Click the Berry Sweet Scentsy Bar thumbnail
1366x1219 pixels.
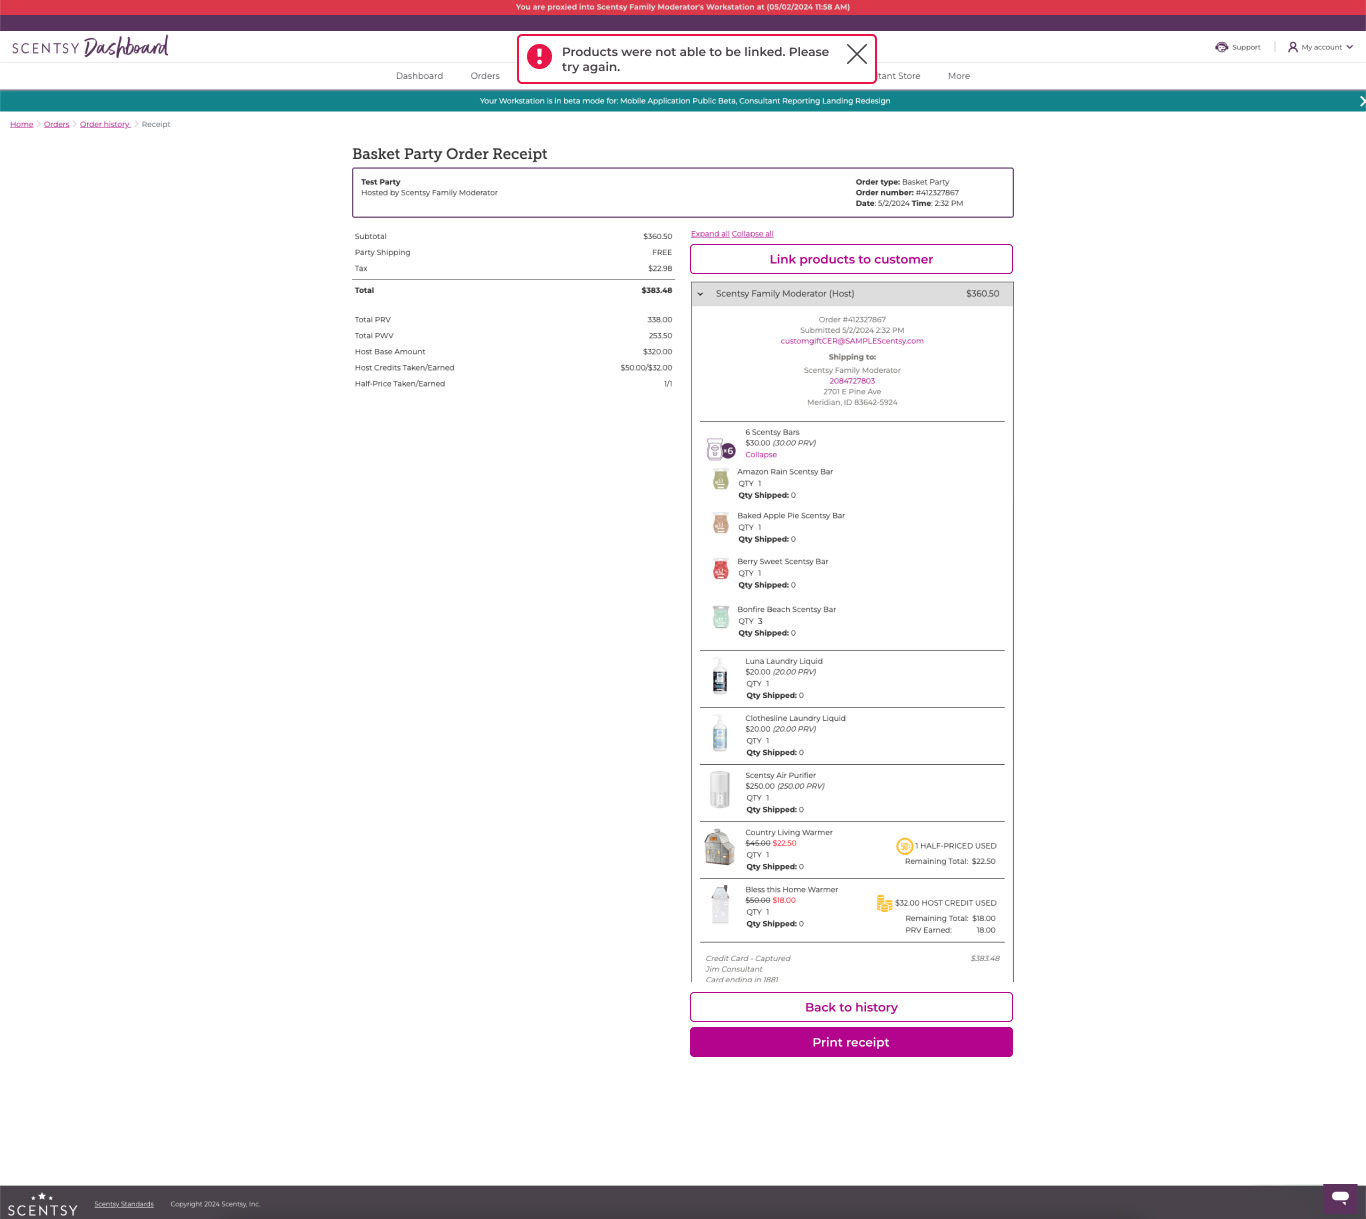(720, 569)
